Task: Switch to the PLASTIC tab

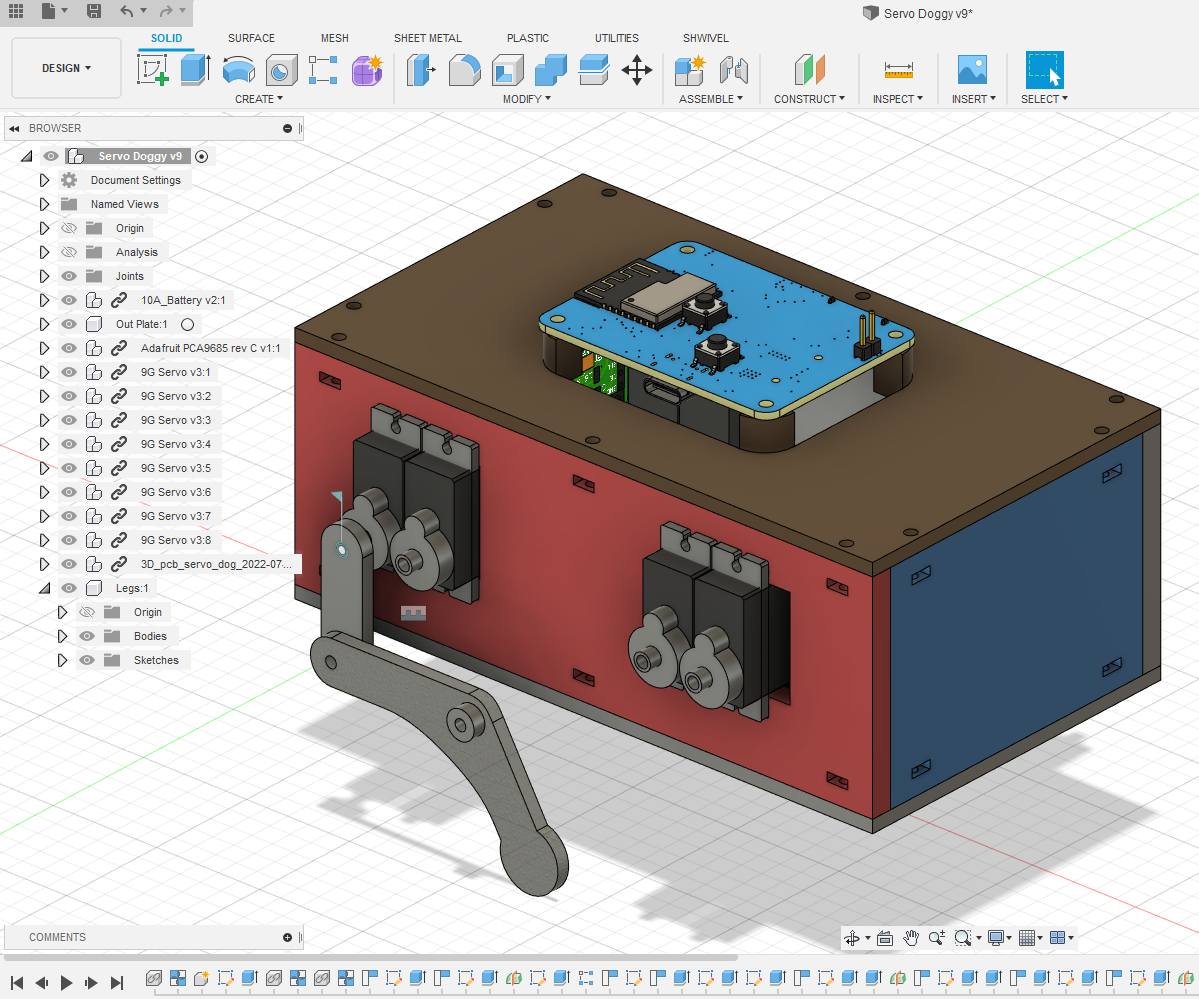Action: pos(528,38)
